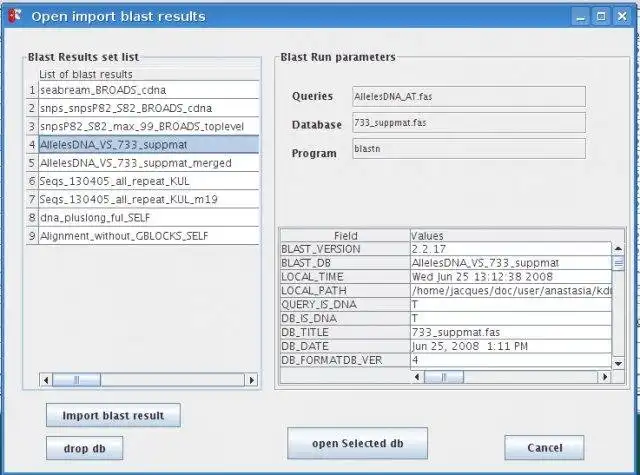Click Jun 25, 2008 1:11 PM value
Screen dimensions: 640x475
coord(511,346)
